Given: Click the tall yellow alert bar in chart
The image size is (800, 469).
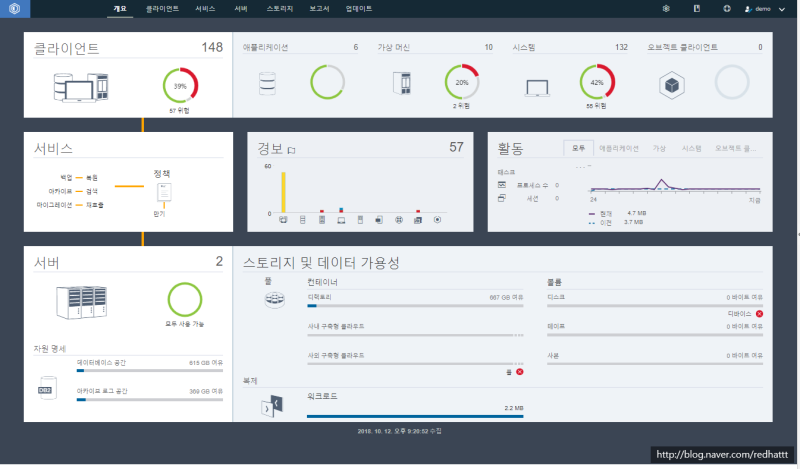Looking at the screenshot, I should click(283, 192).
